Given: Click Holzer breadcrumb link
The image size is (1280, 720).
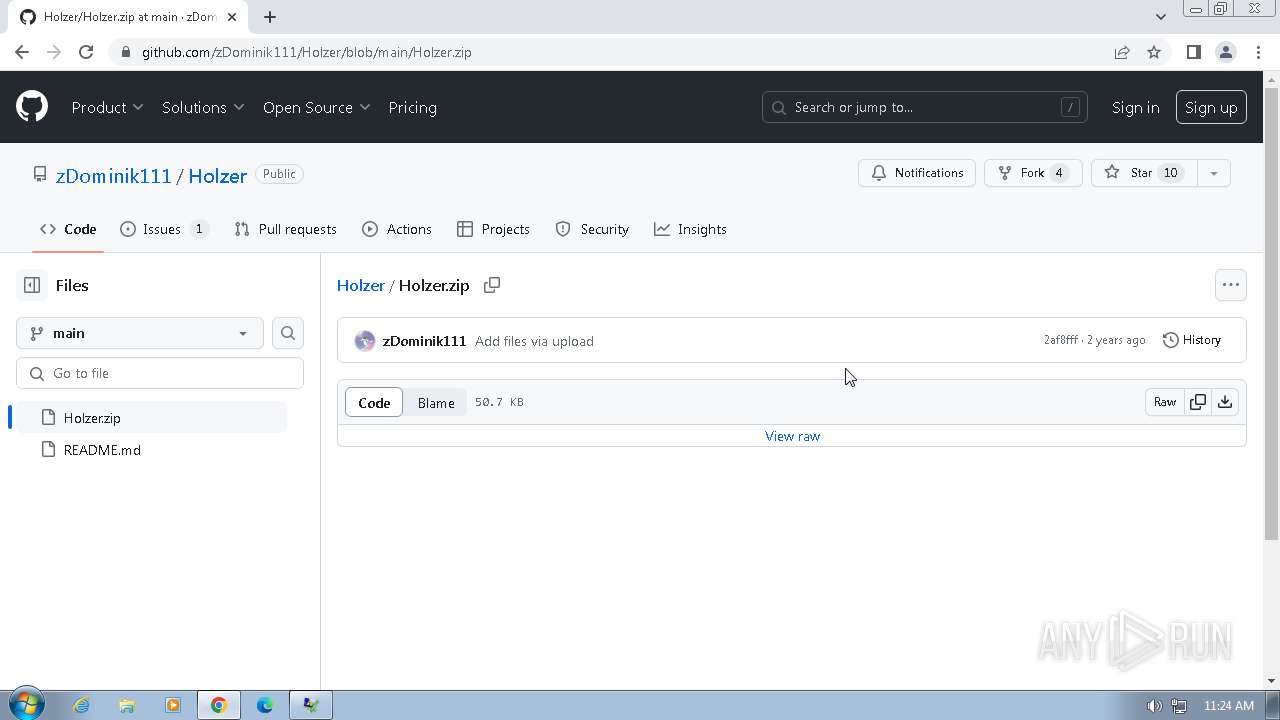Looking at the screenshot, I should click(361, 285).
